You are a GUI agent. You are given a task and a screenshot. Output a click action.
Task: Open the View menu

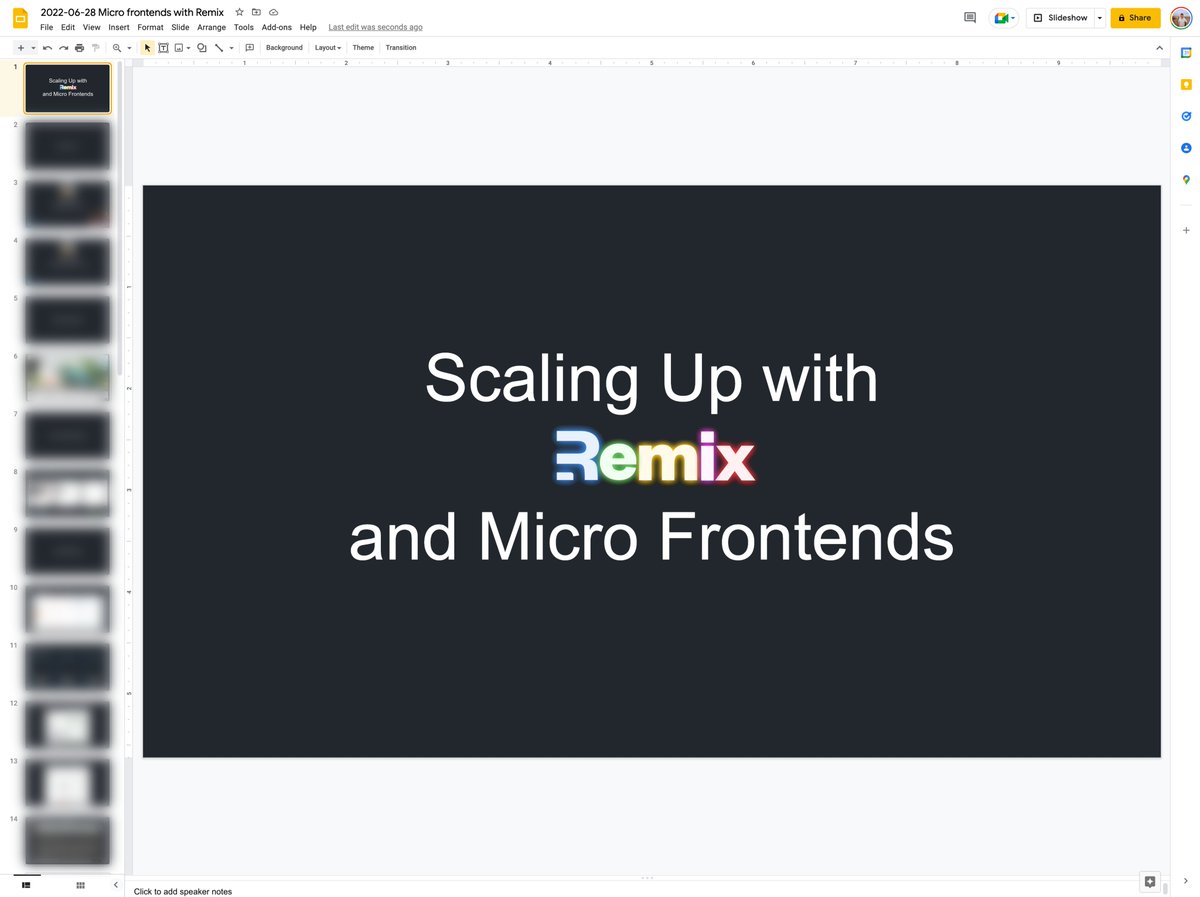coord(91,27)
